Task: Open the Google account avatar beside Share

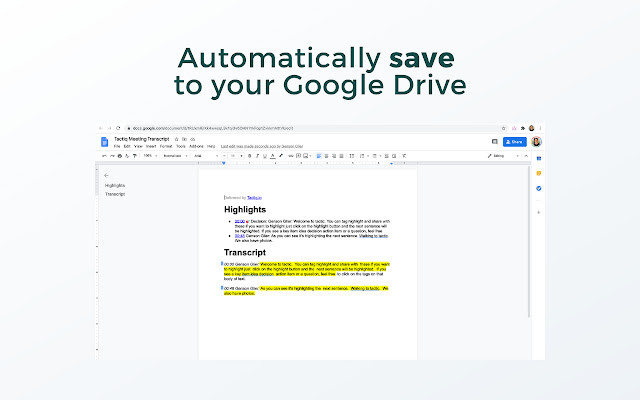Action: tap(536, 142)
